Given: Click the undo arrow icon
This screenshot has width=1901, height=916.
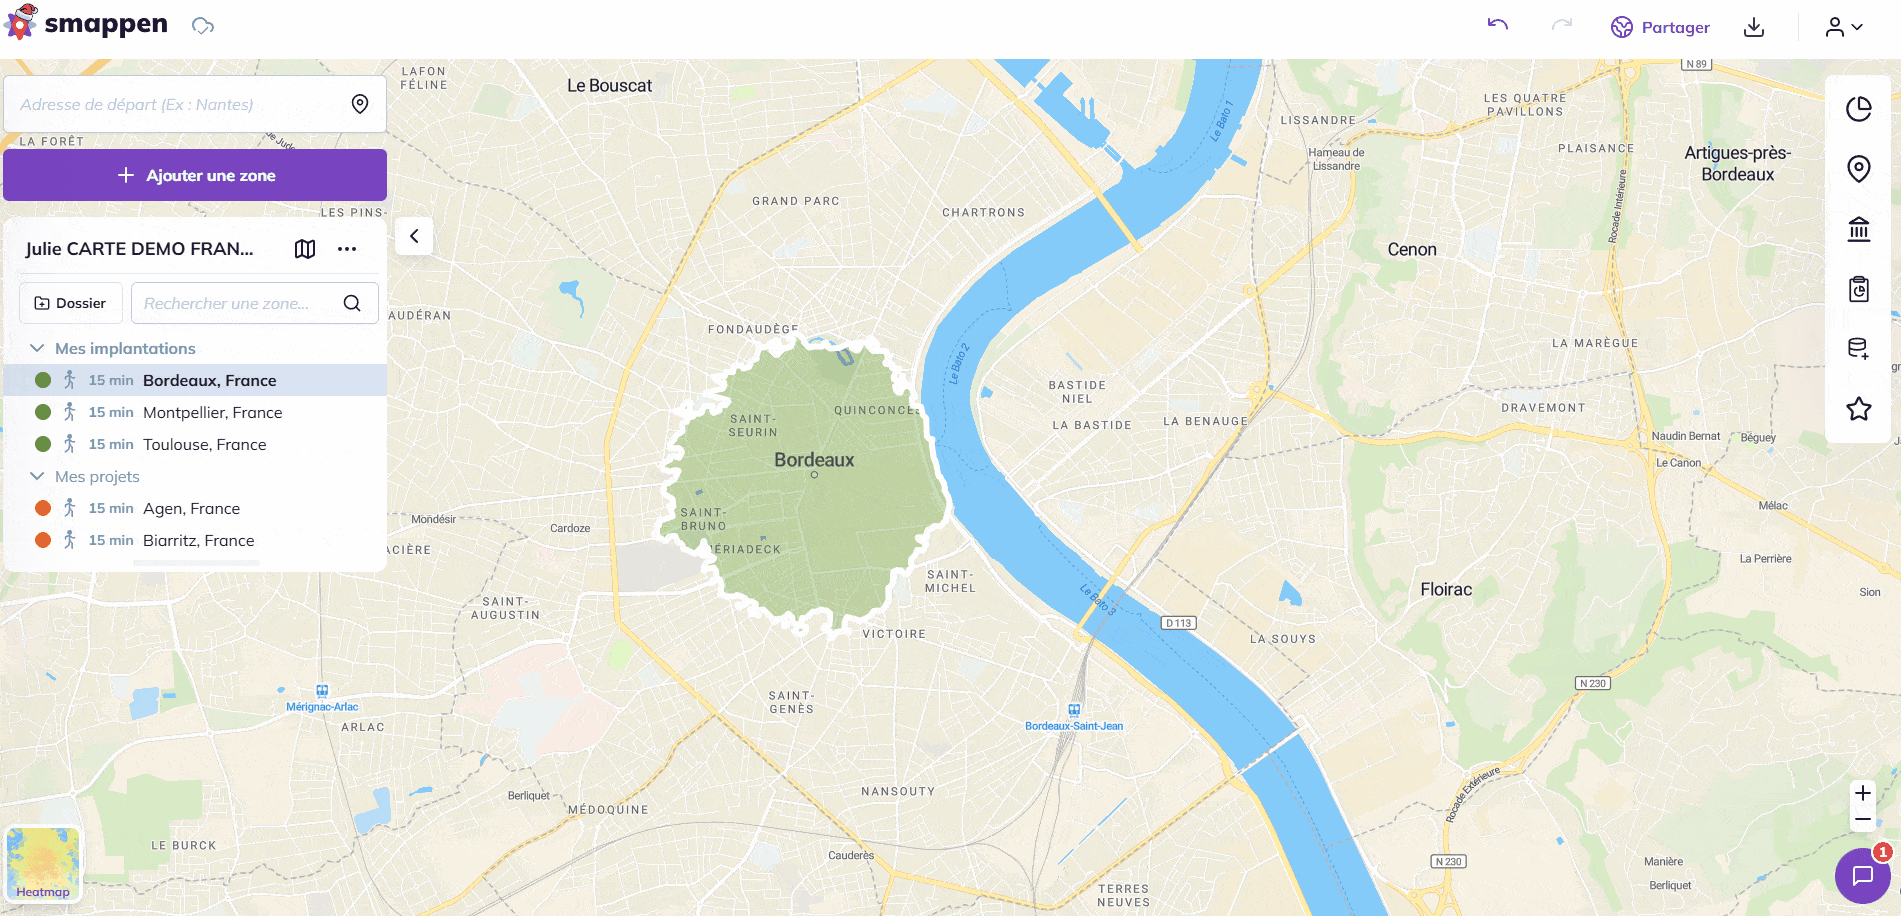Looking at the screenshot, I should click(x=1497, y=24).
